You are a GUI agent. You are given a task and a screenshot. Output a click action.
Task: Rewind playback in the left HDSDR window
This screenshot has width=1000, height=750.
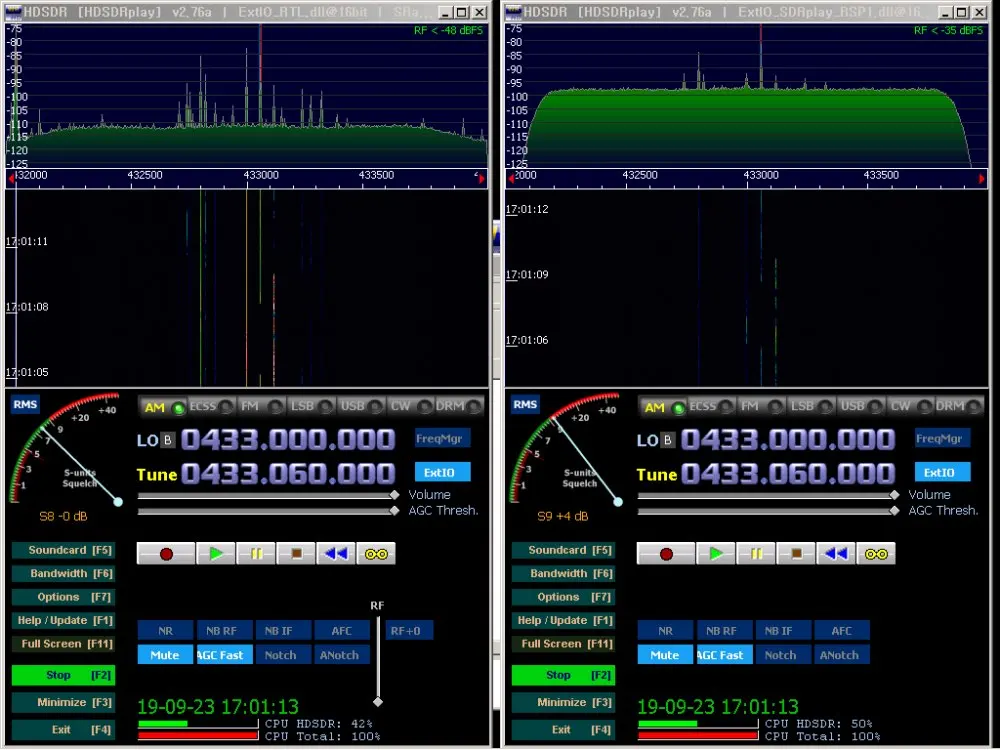tap(336, 554)
